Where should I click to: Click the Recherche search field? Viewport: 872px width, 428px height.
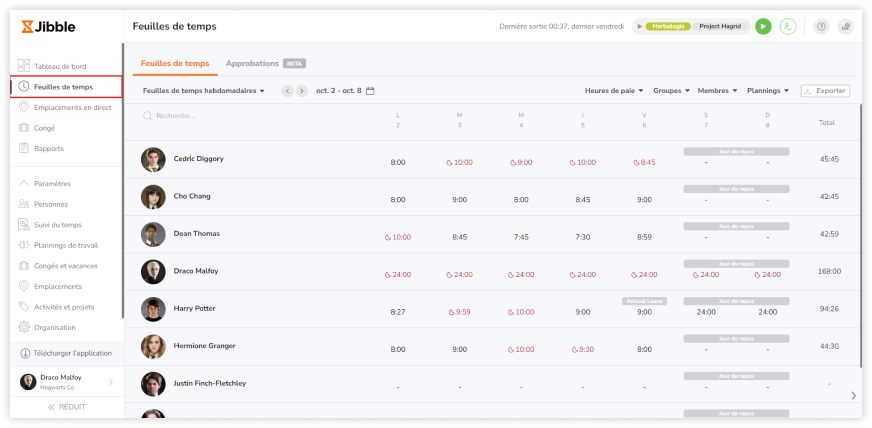point(170,116)
